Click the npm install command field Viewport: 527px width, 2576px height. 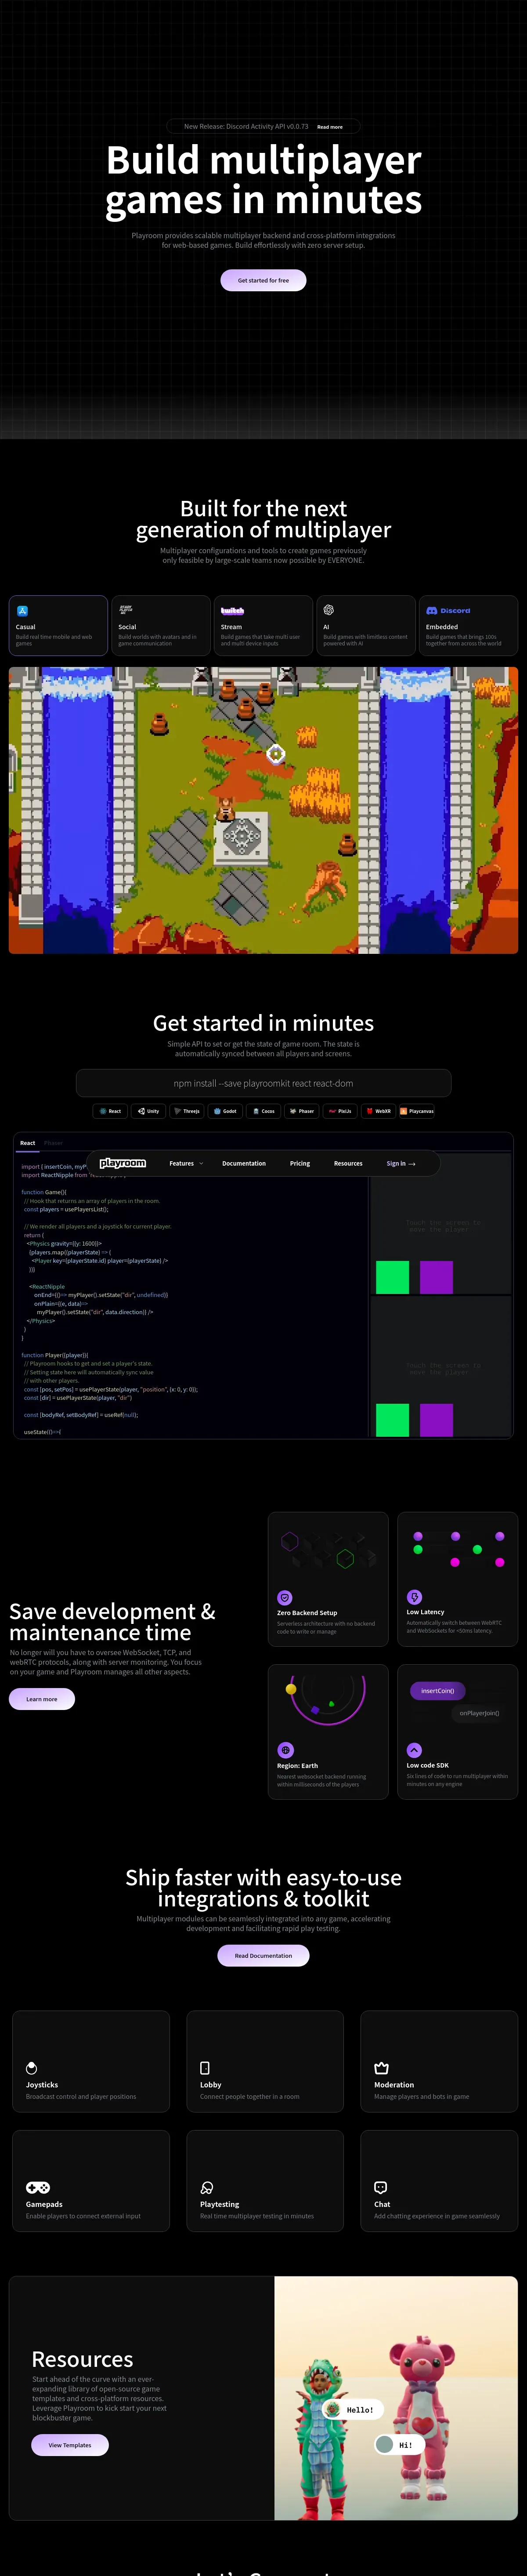click(263, 1083)
